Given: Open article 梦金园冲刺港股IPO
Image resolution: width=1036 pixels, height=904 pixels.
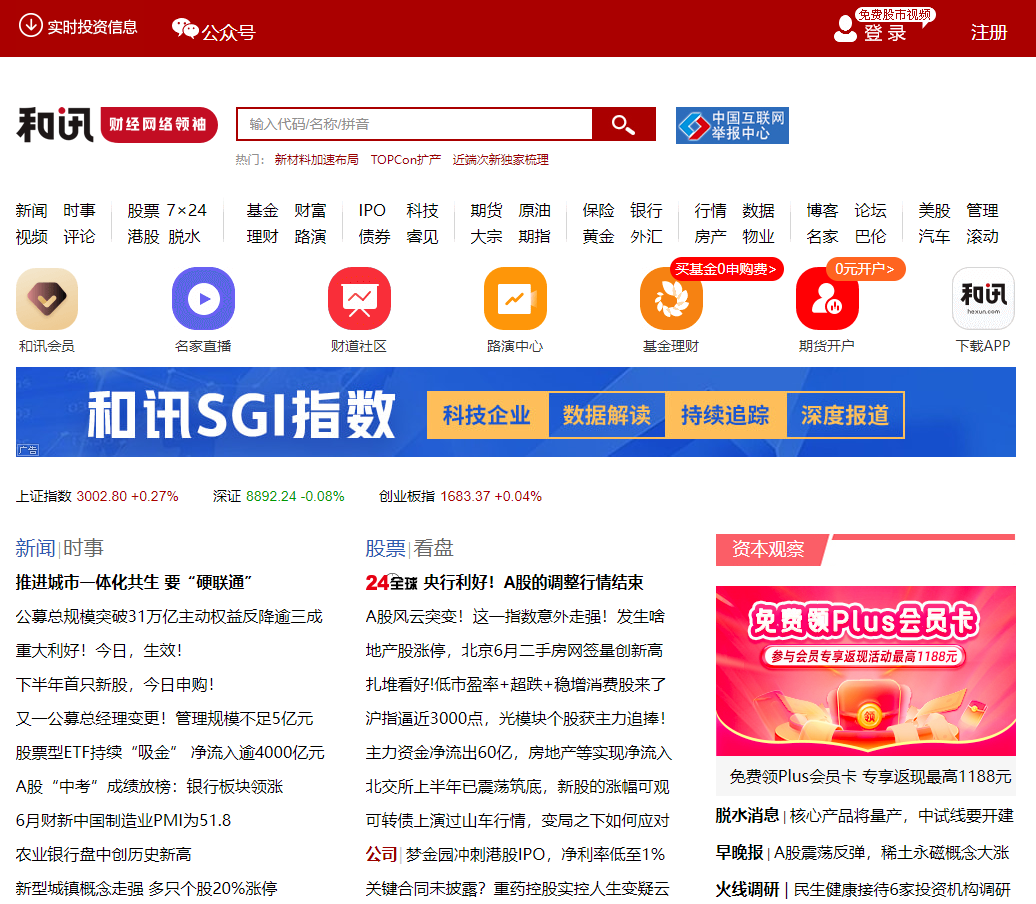Looking at the screenshot, I should (x=535, y=854).
